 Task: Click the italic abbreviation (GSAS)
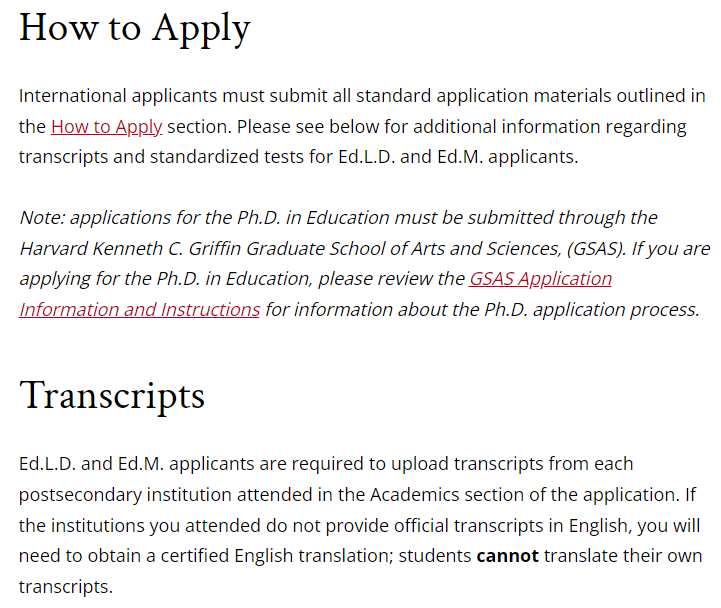(596, 249)
